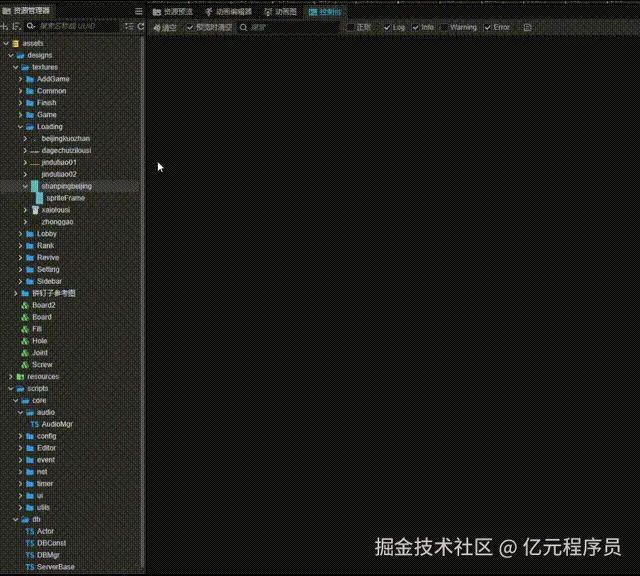Select the Board2 prefab asset
The height and width of the screenshot is (576, 640).
tap(43, 305)
